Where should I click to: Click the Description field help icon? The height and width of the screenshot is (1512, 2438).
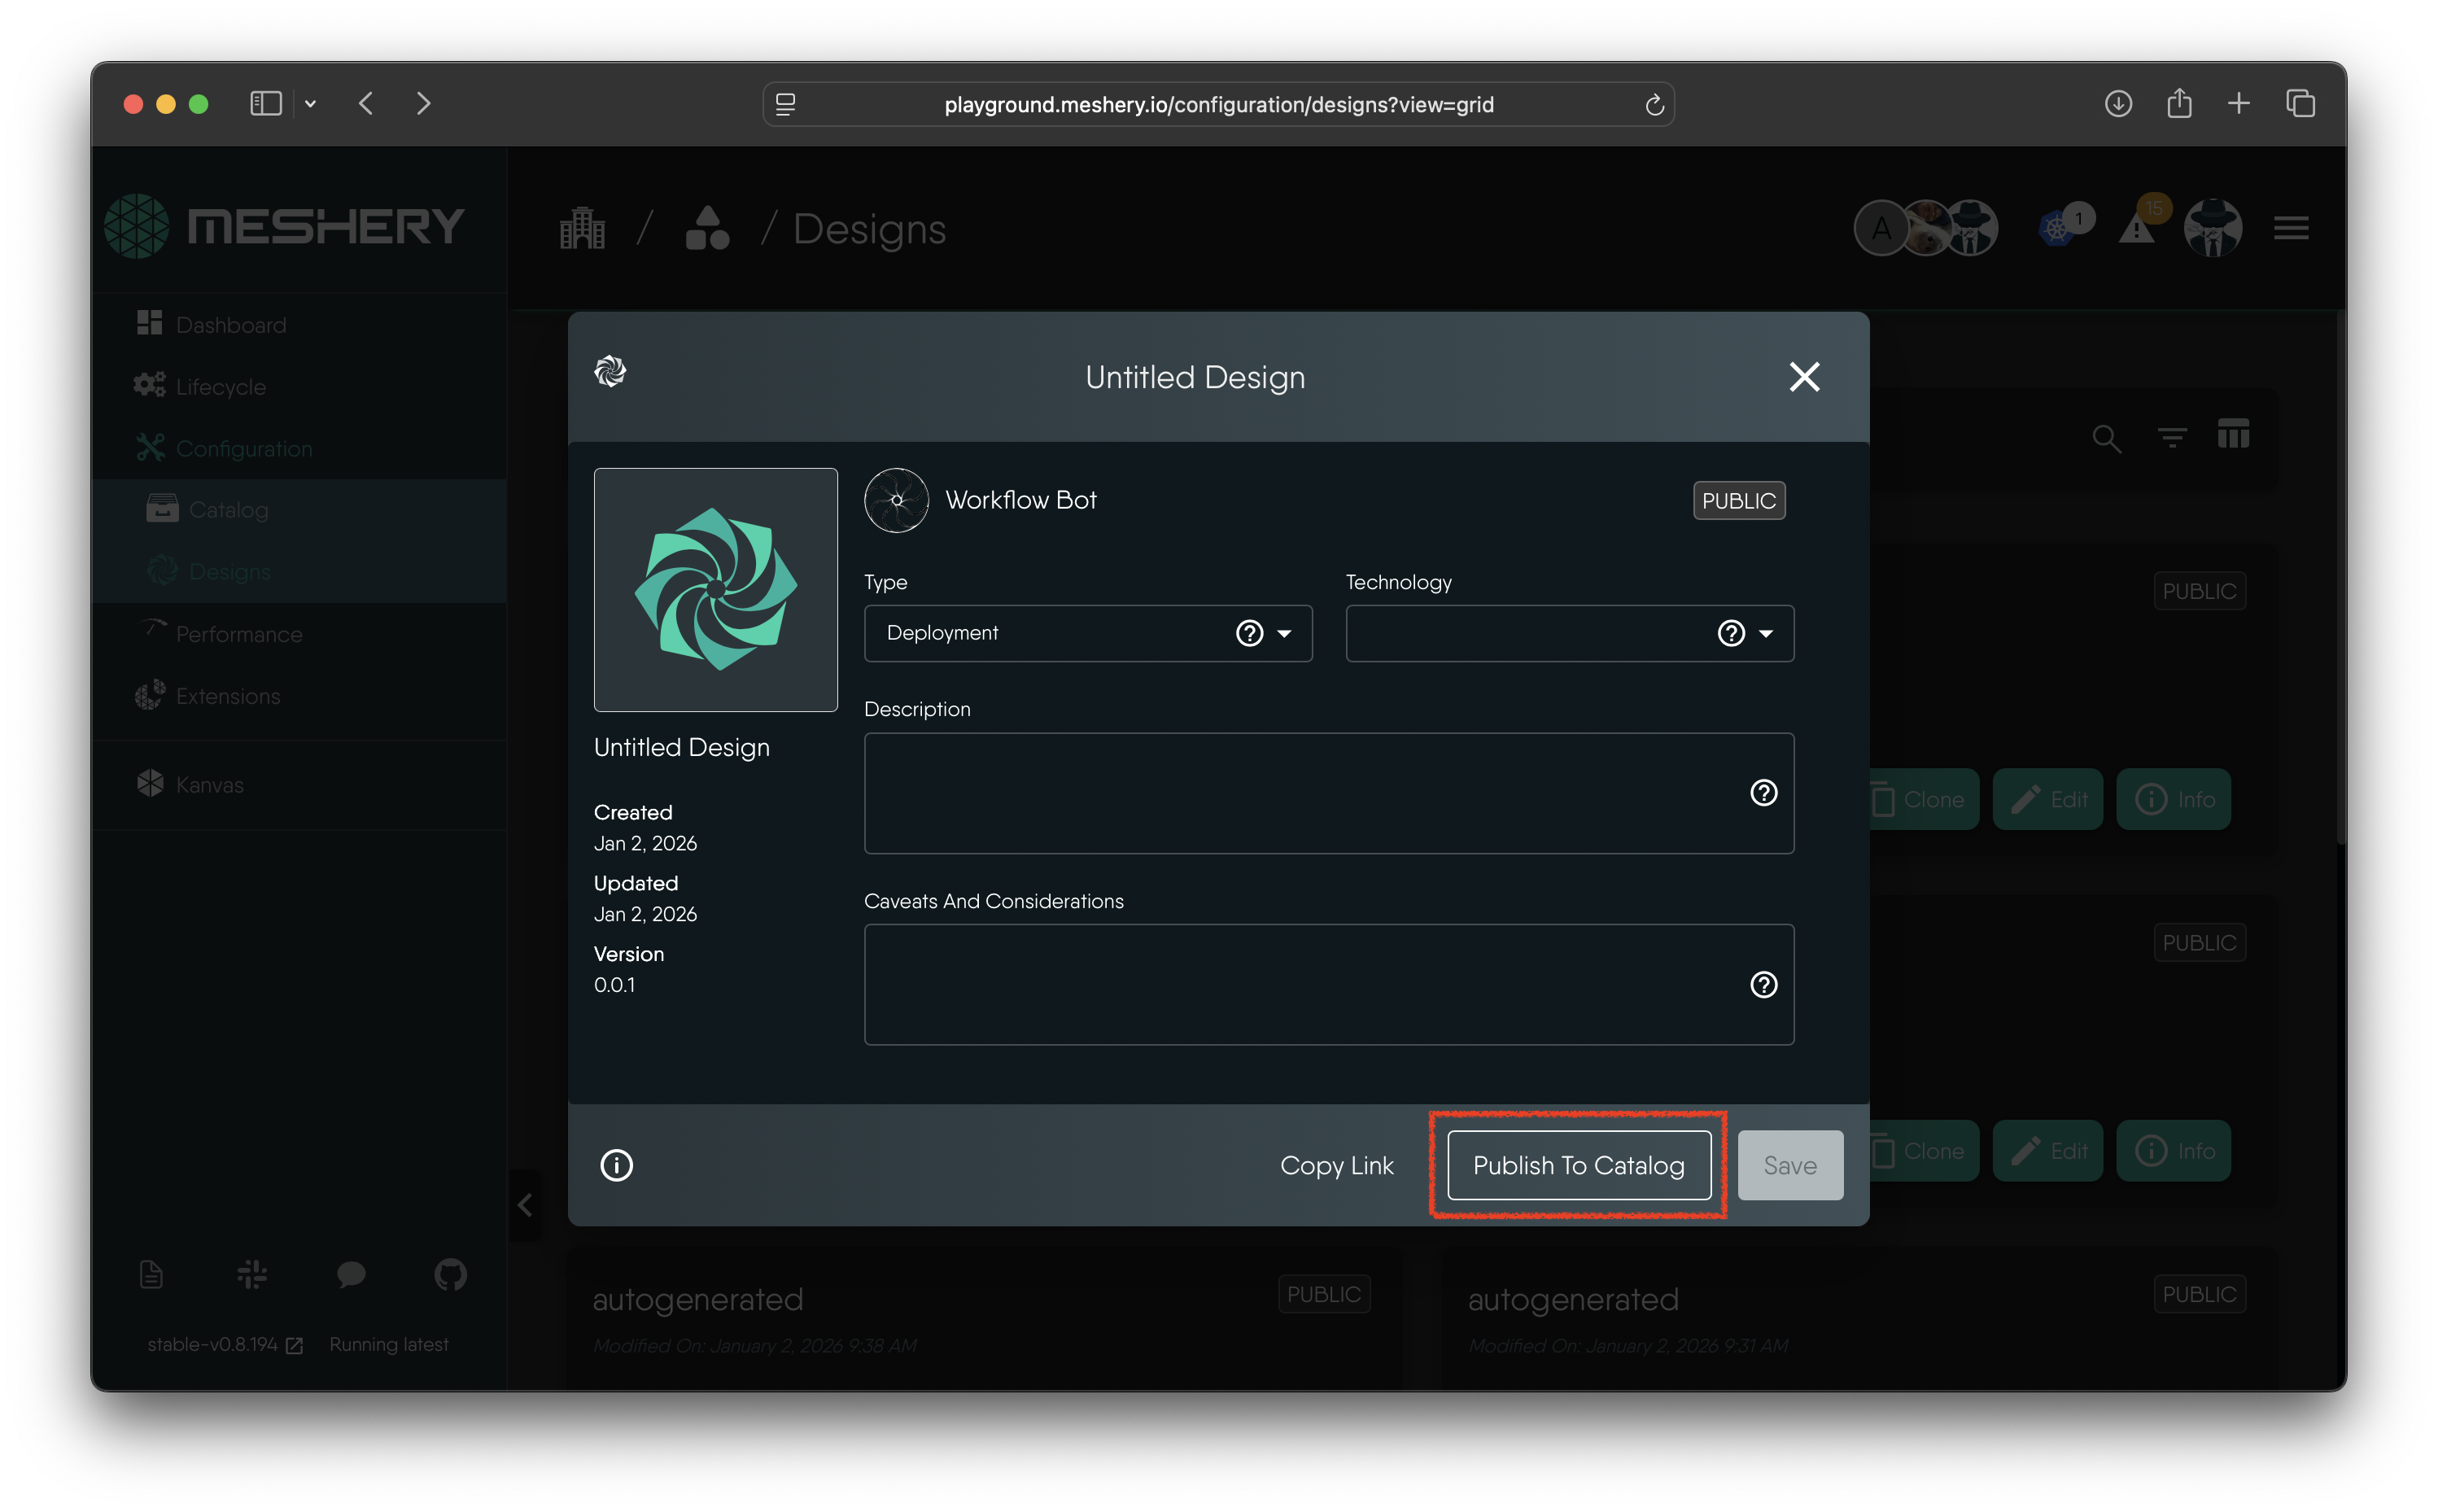[1763, 793]
